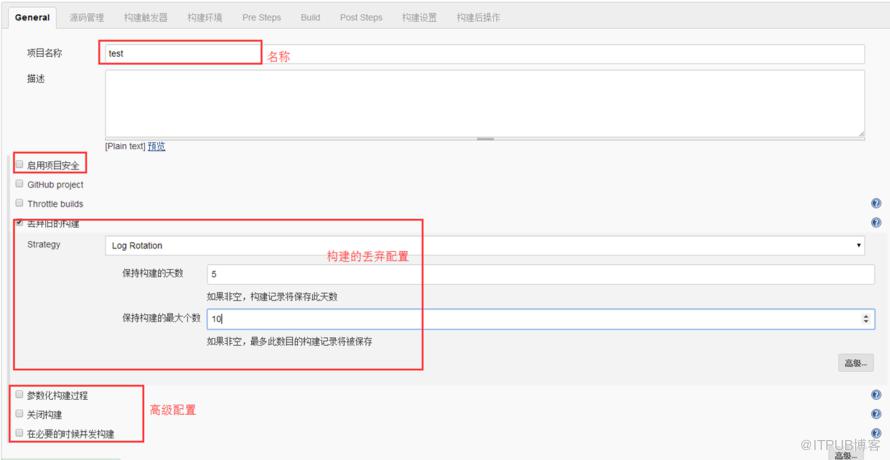Click 高级 button in discard builds section

point(856,363)
